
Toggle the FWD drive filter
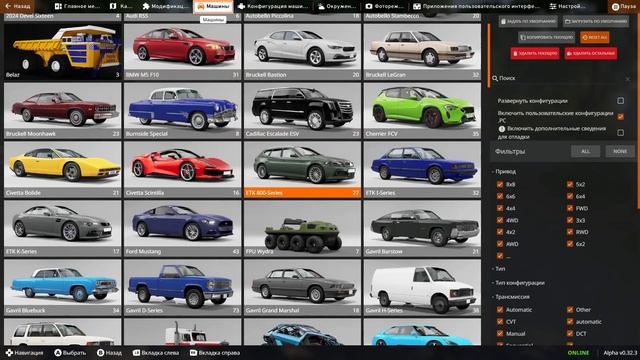[x=570, y=208]
